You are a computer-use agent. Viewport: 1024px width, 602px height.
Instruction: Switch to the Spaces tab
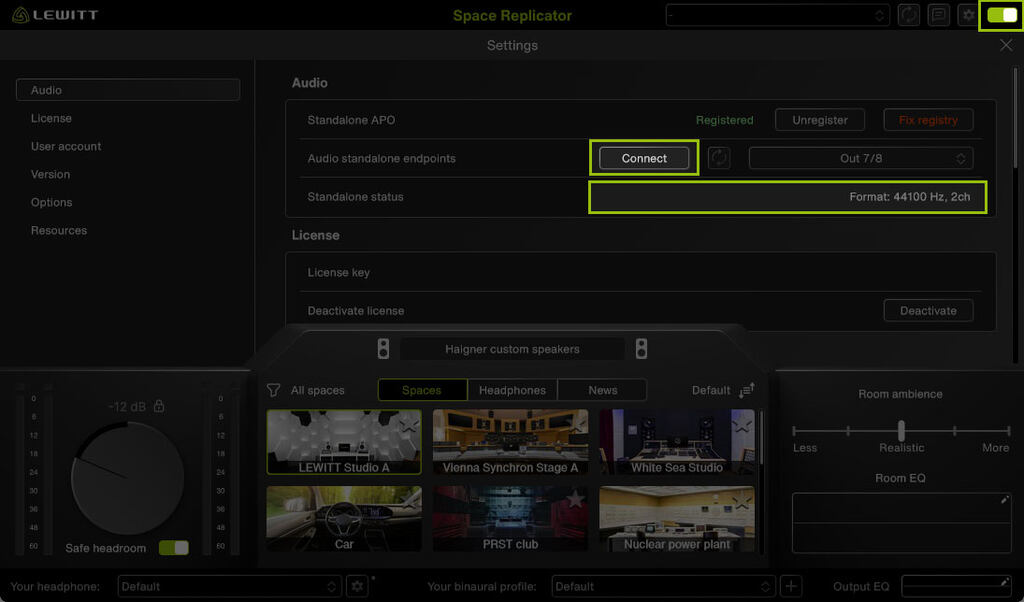tap(422, 390)
